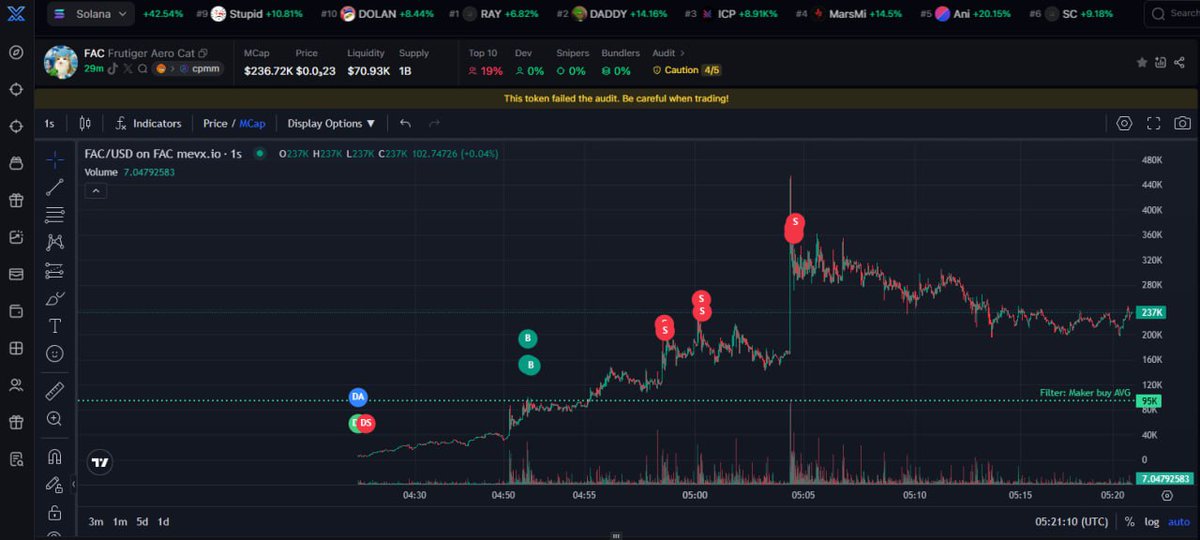Toggle auto scale mode
The image size is (1200, 540).
tap(1179, 522)
